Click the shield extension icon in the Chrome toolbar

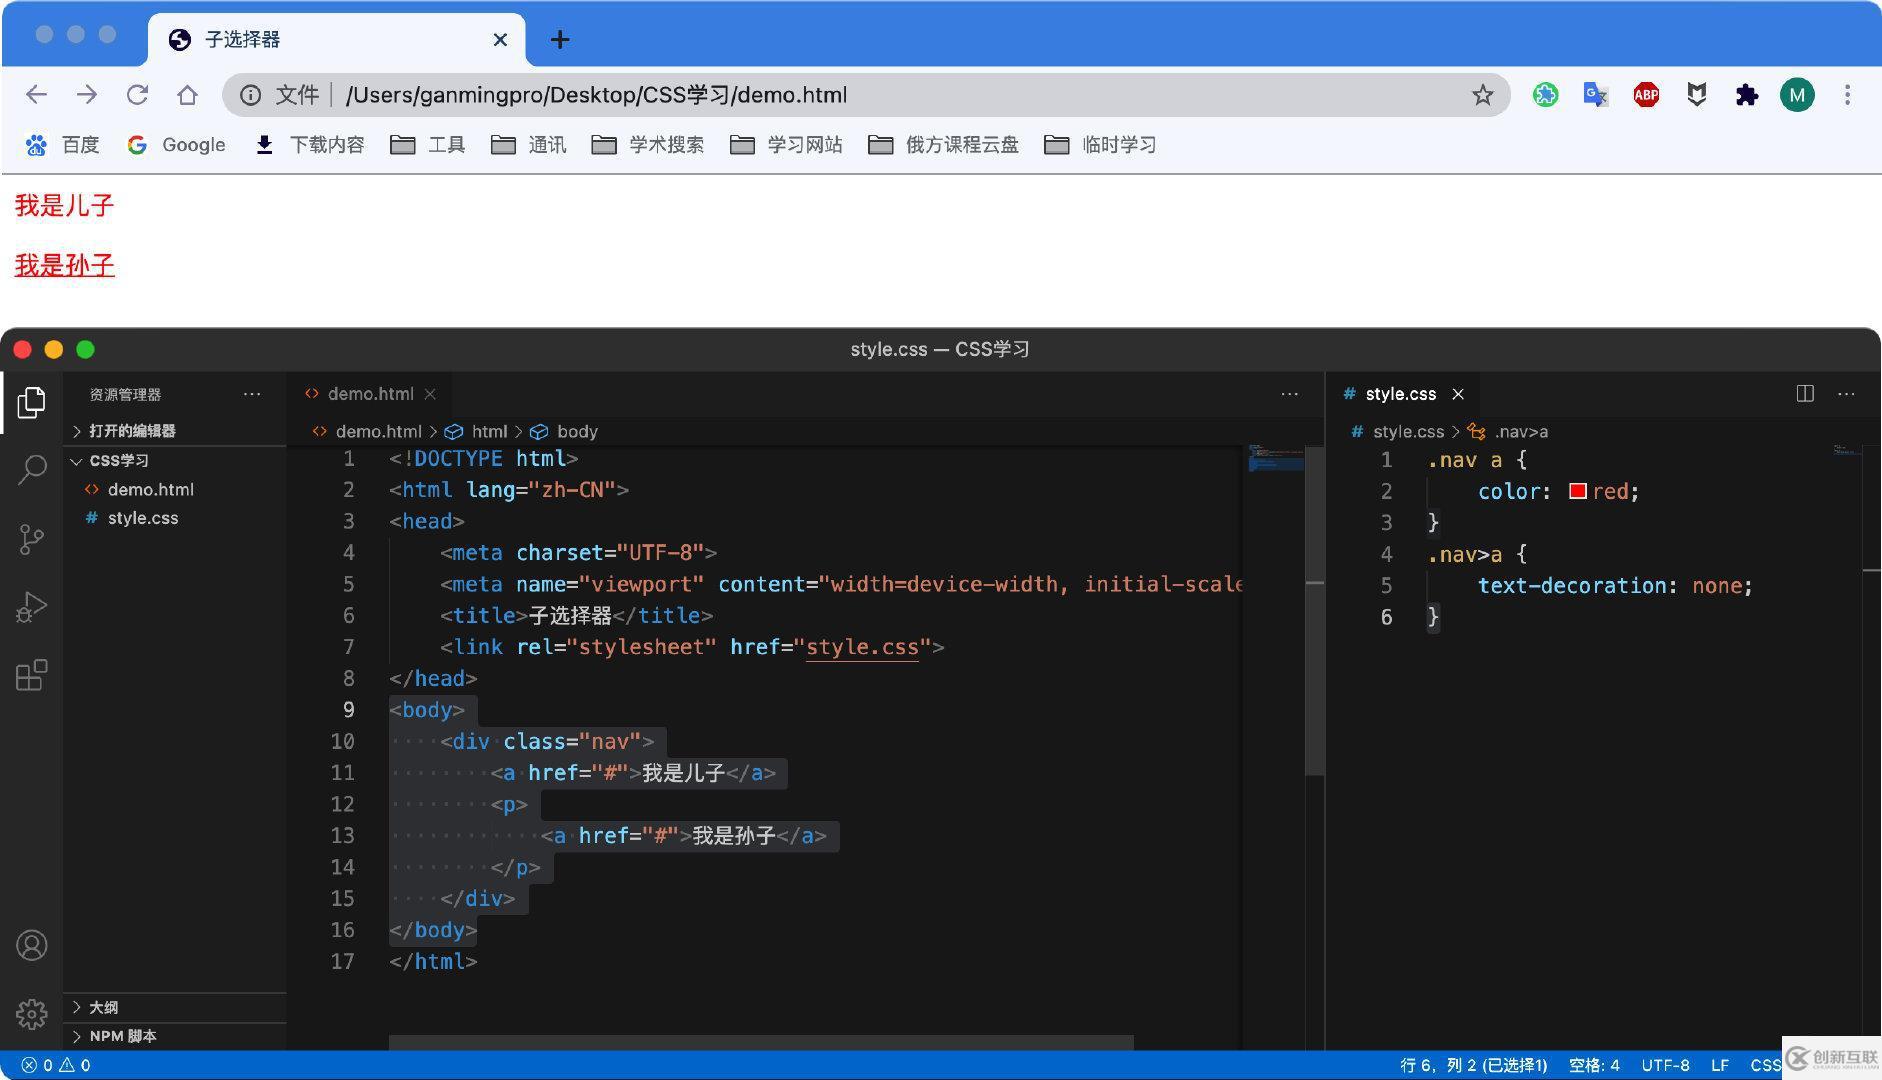point(1696,95)
